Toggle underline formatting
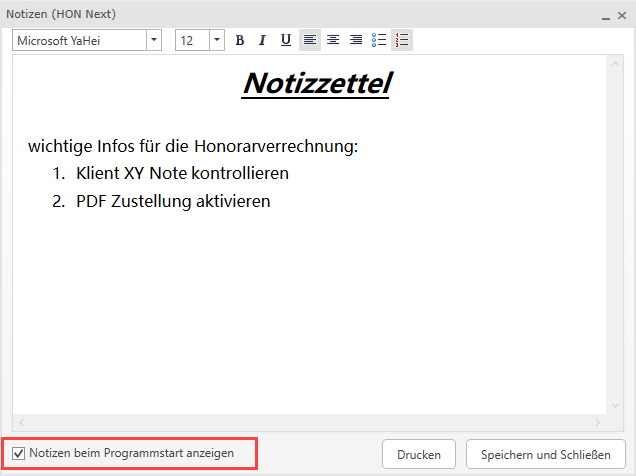 286,40
